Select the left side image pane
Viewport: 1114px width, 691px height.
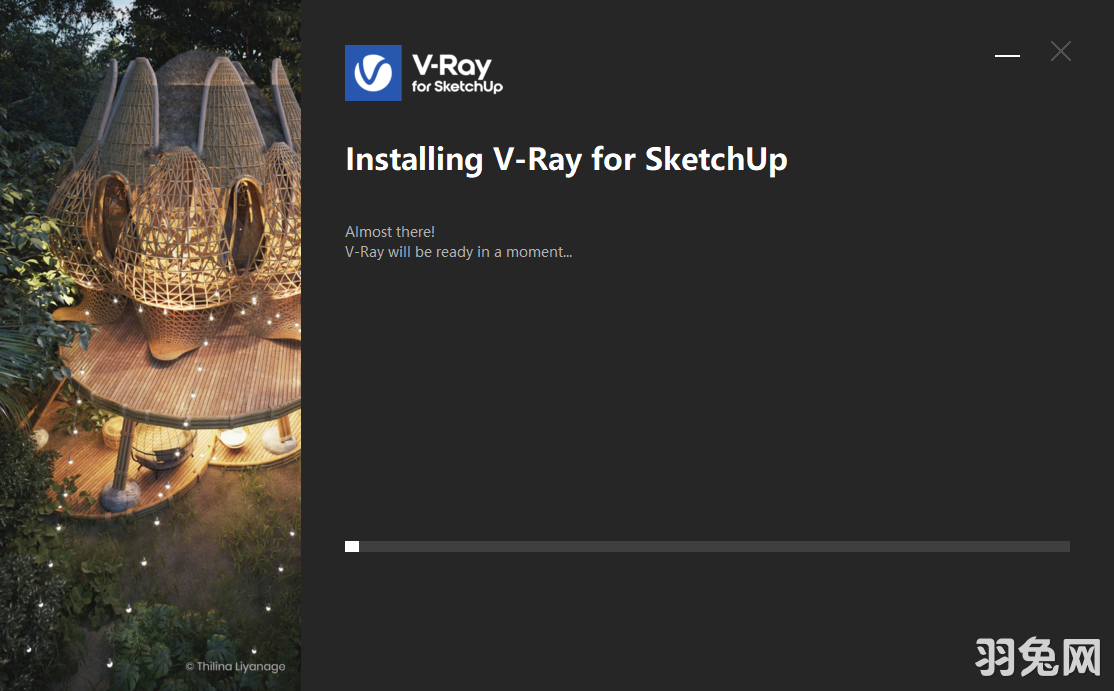click(x=150, y=345)
